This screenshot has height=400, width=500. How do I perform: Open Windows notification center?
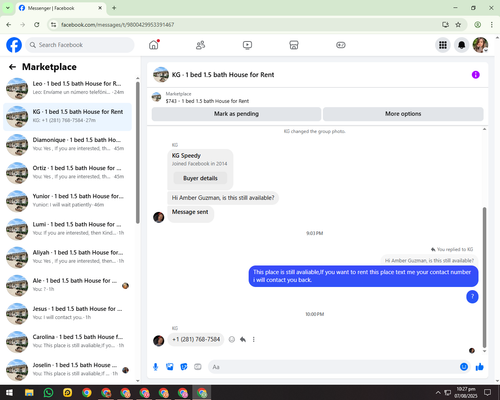487,392
